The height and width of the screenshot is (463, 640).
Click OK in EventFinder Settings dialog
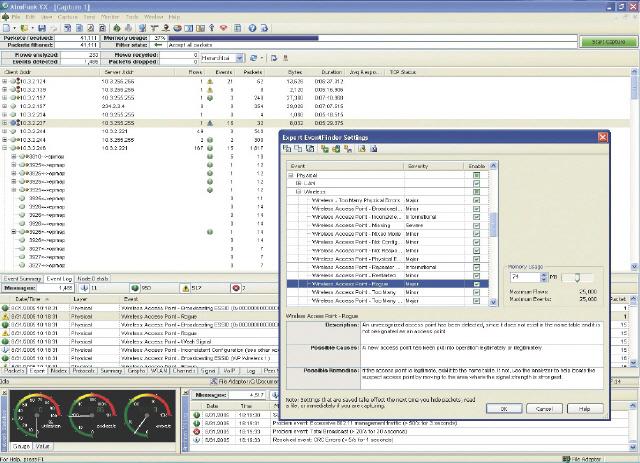[x=504, y=408]
